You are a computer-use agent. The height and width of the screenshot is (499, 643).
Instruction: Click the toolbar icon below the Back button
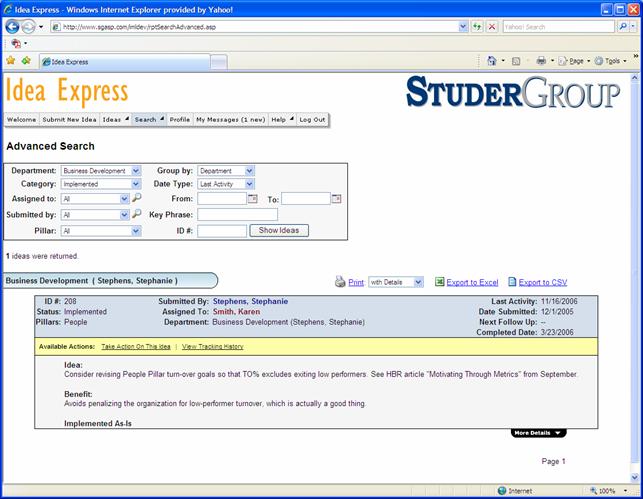click(16, 43)
